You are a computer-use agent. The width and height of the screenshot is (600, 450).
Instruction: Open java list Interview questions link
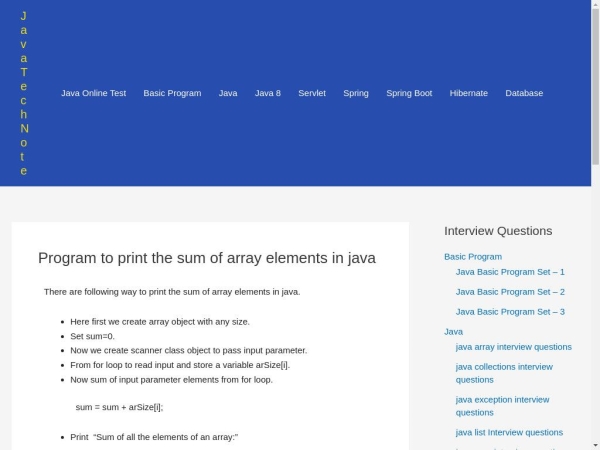509,433
